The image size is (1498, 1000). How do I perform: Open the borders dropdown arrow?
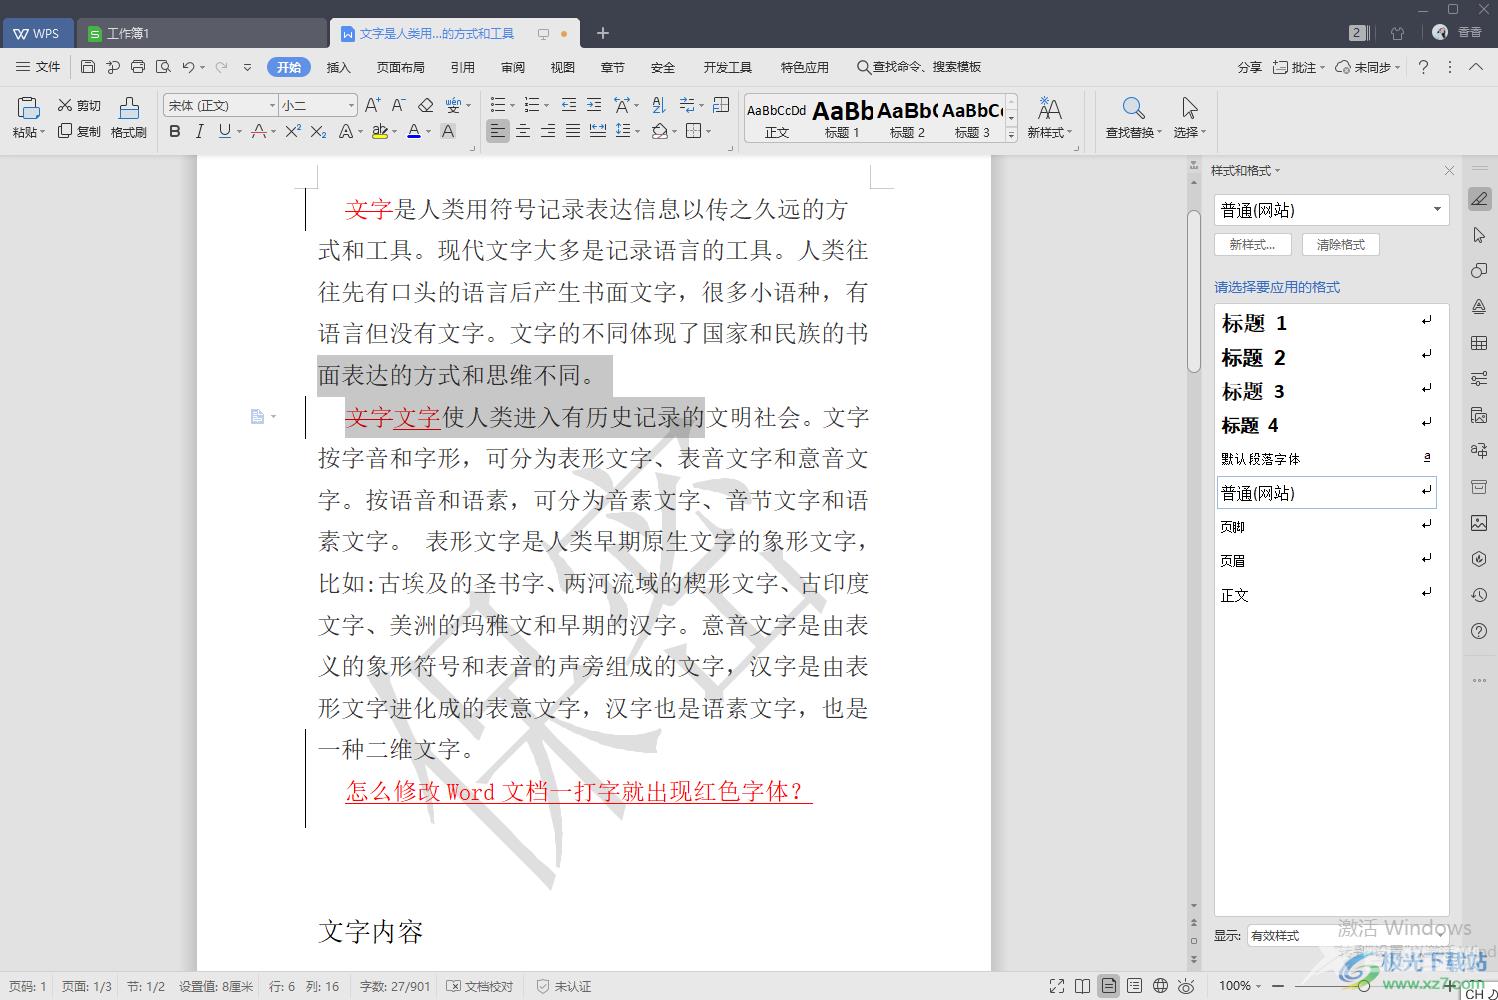(709, 131)
